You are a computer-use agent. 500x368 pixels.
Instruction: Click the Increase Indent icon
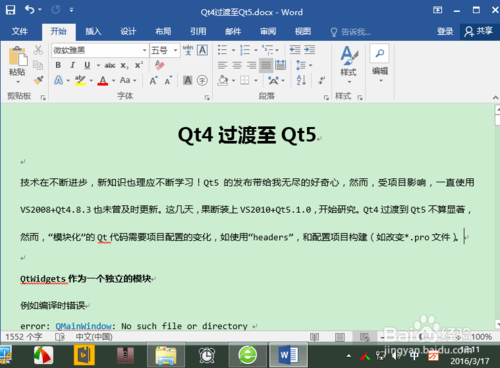[x=309, y=50]
